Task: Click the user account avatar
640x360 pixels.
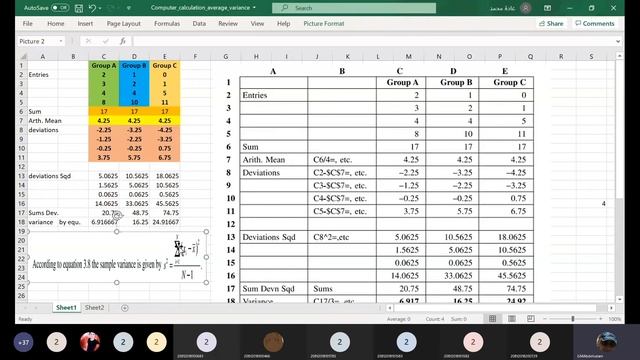Action: click(x=526, y=8)
